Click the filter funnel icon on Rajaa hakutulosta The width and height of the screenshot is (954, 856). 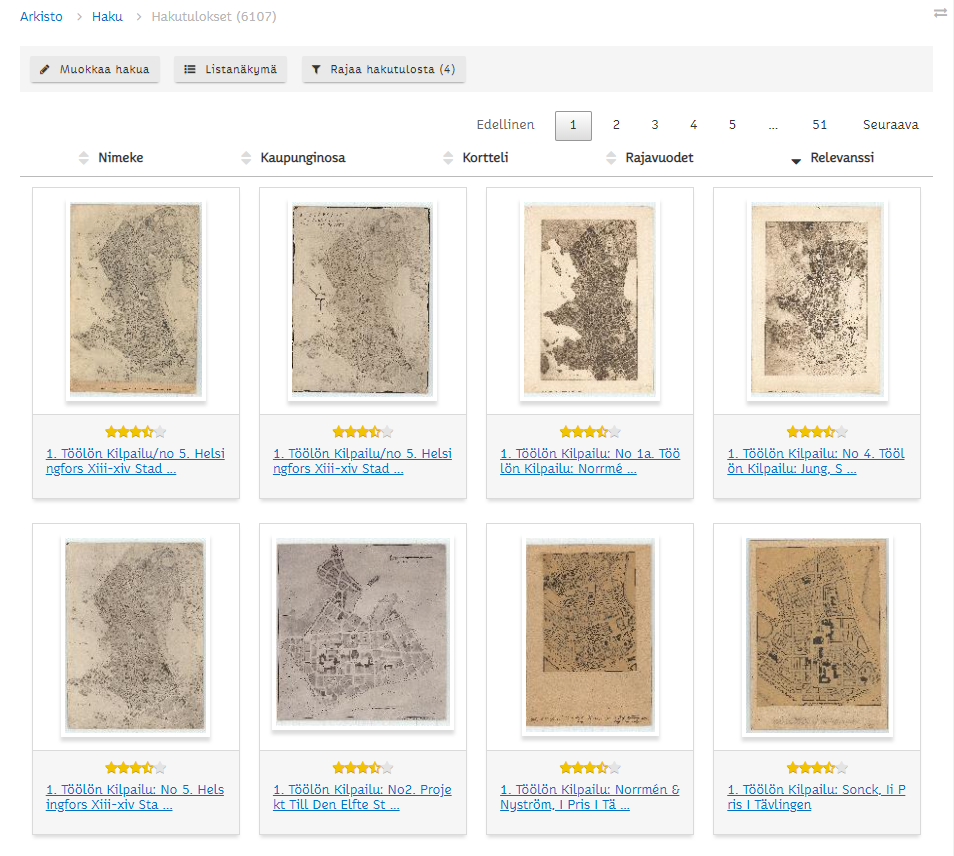coord(316,70)
